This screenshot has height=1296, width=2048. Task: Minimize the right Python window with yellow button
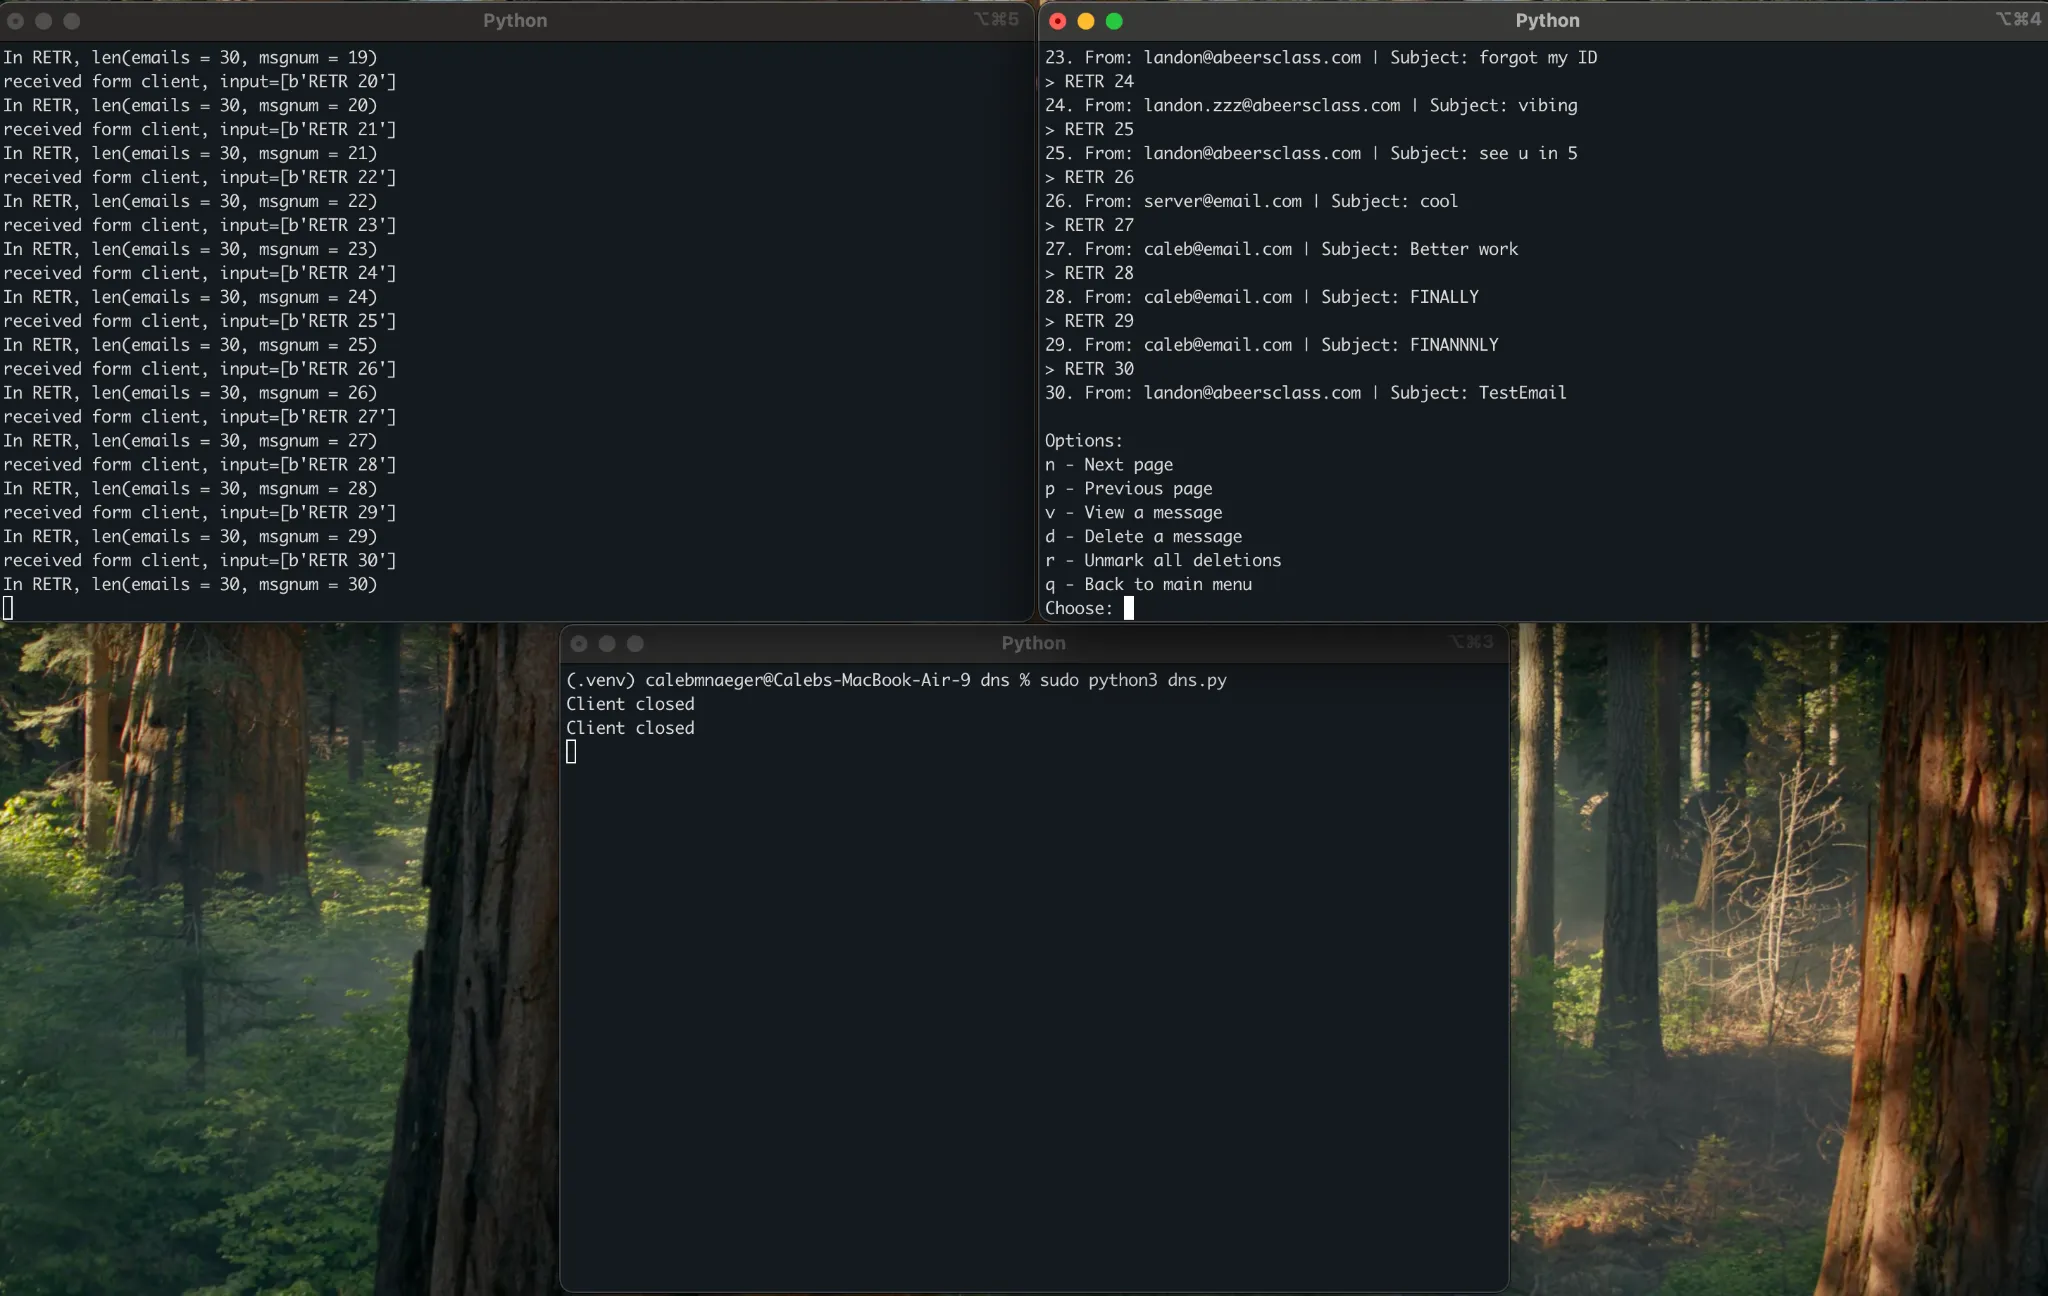pyautogui.click(x=1086, y=21)
